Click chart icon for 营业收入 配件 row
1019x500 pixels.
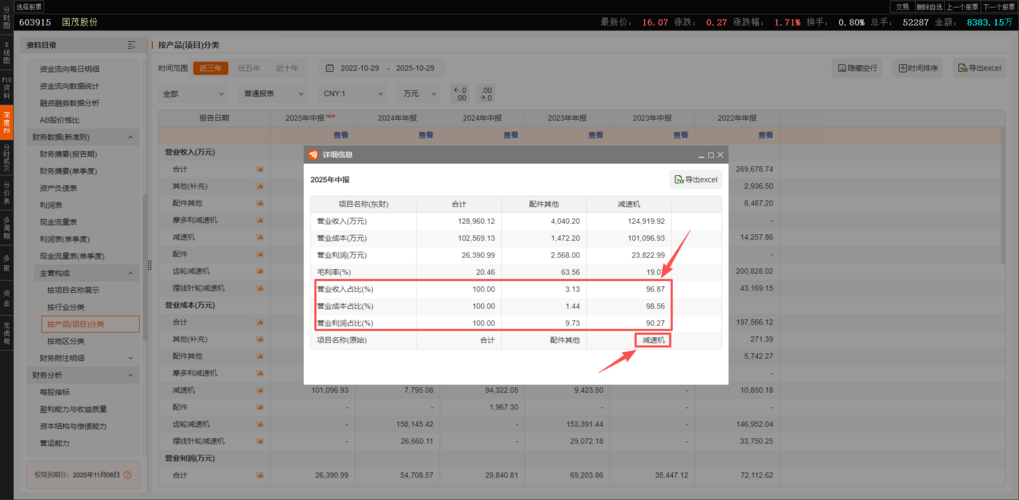click(260, 254)
